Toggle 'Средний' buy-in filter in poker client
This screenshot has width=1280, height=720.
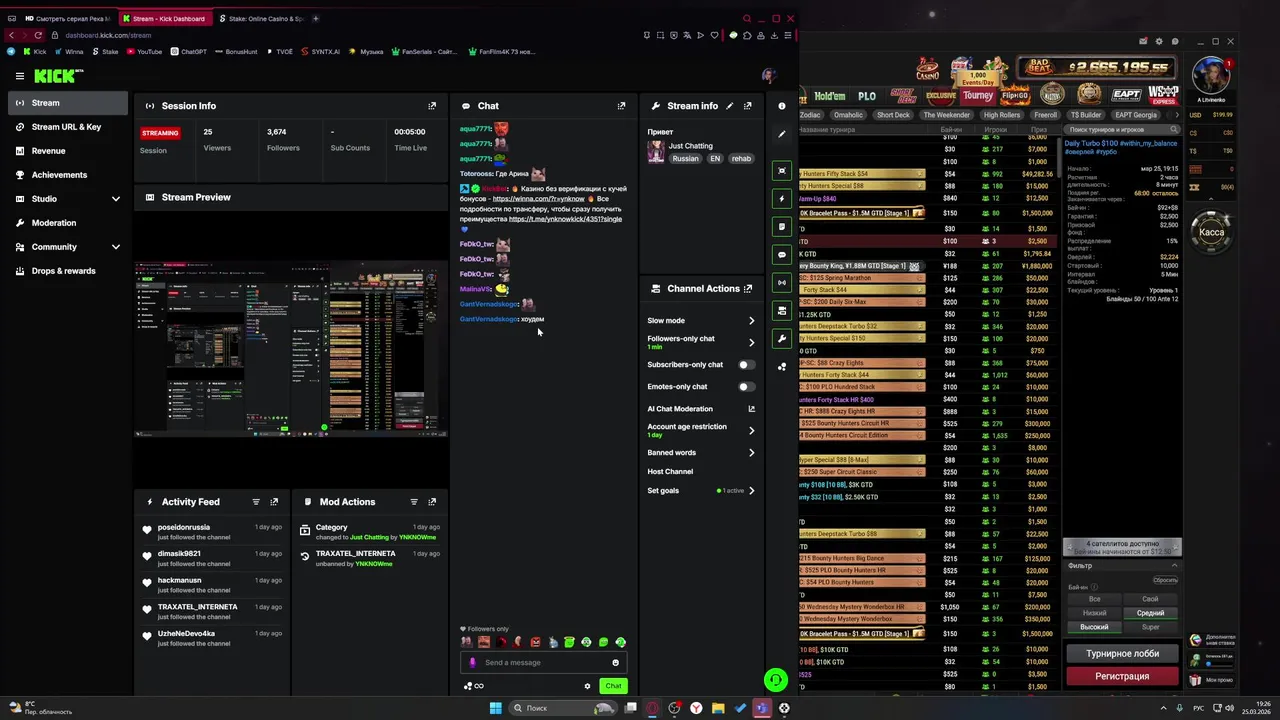click(1150, 613)
